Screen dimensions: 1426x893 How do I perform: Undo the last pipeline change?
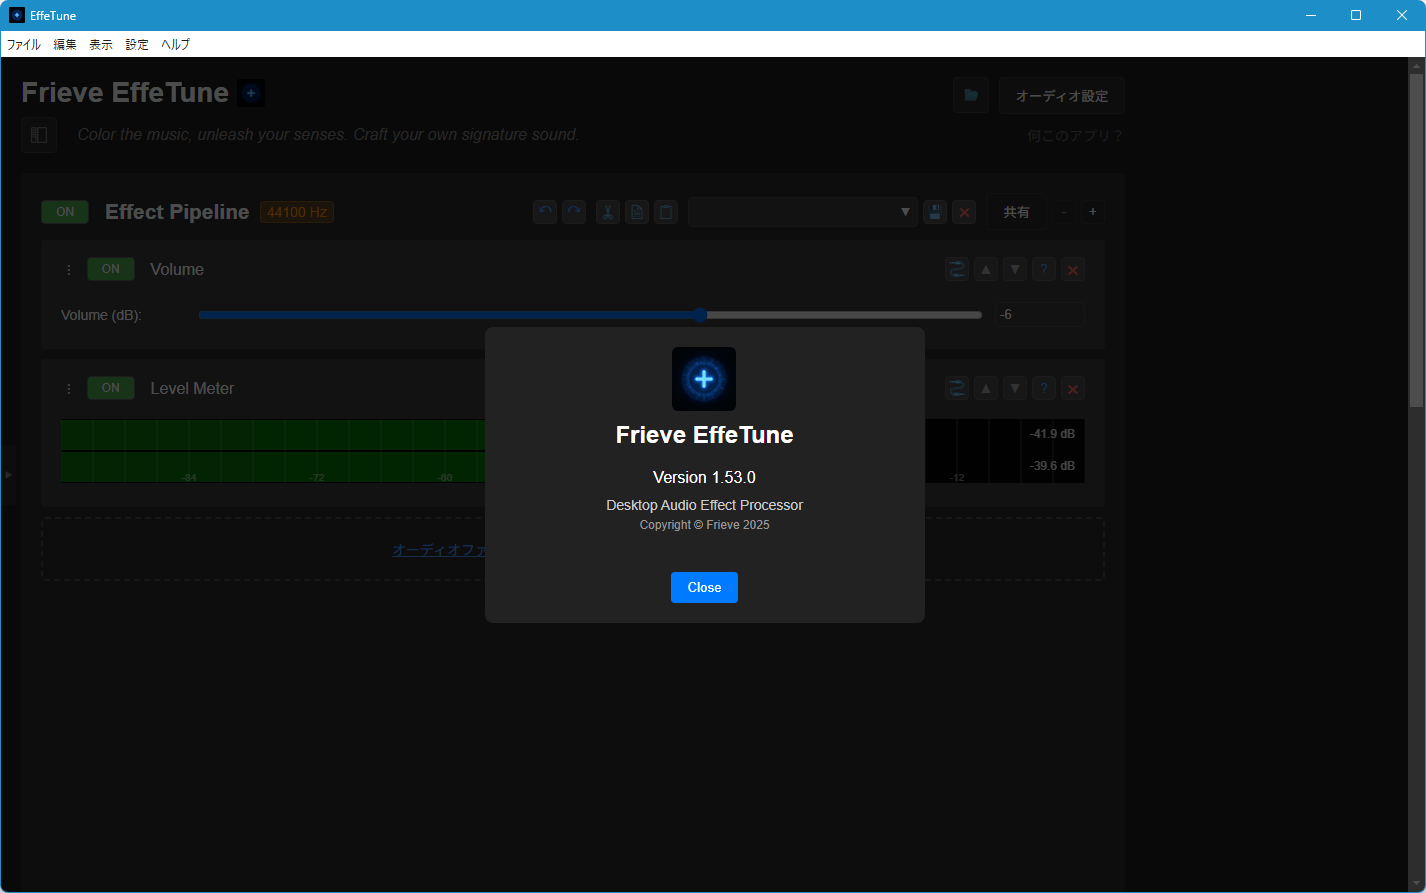click(545, 212)
